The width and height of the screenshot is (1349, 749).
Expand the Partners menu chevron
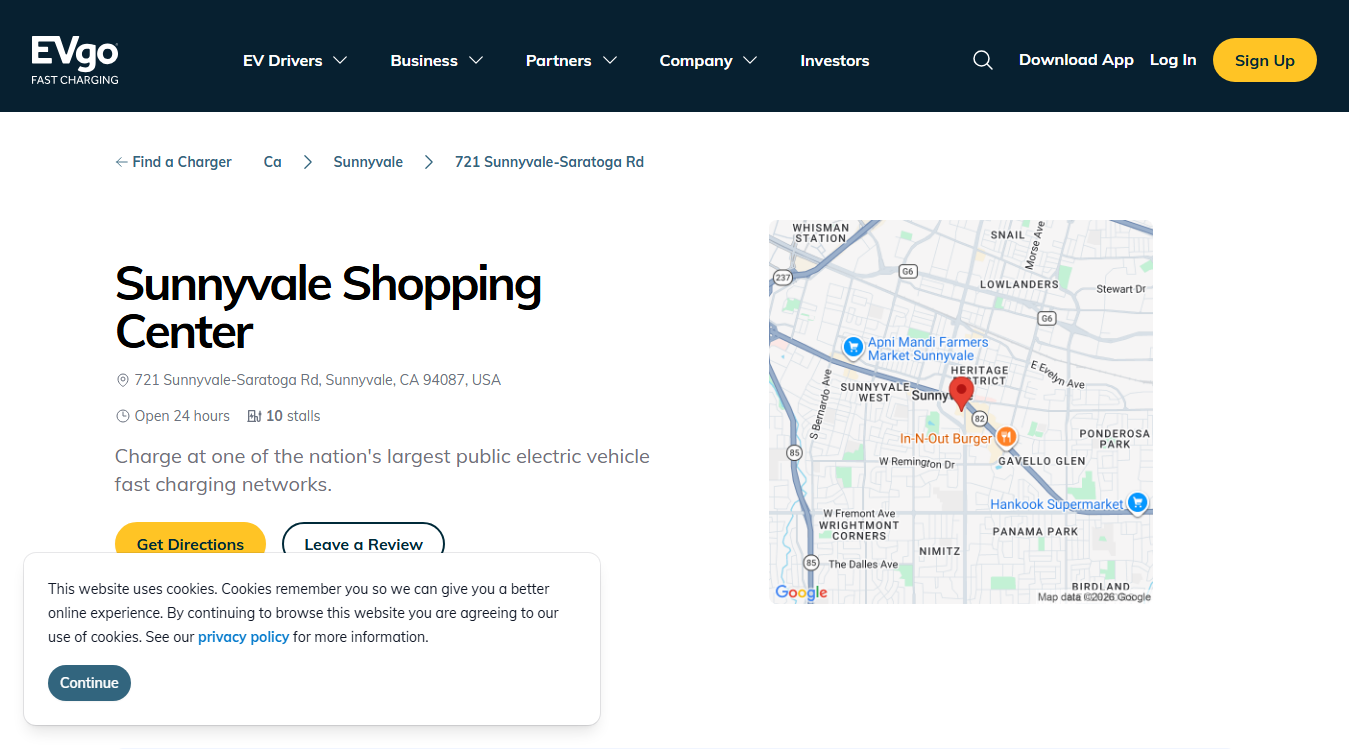610,60
